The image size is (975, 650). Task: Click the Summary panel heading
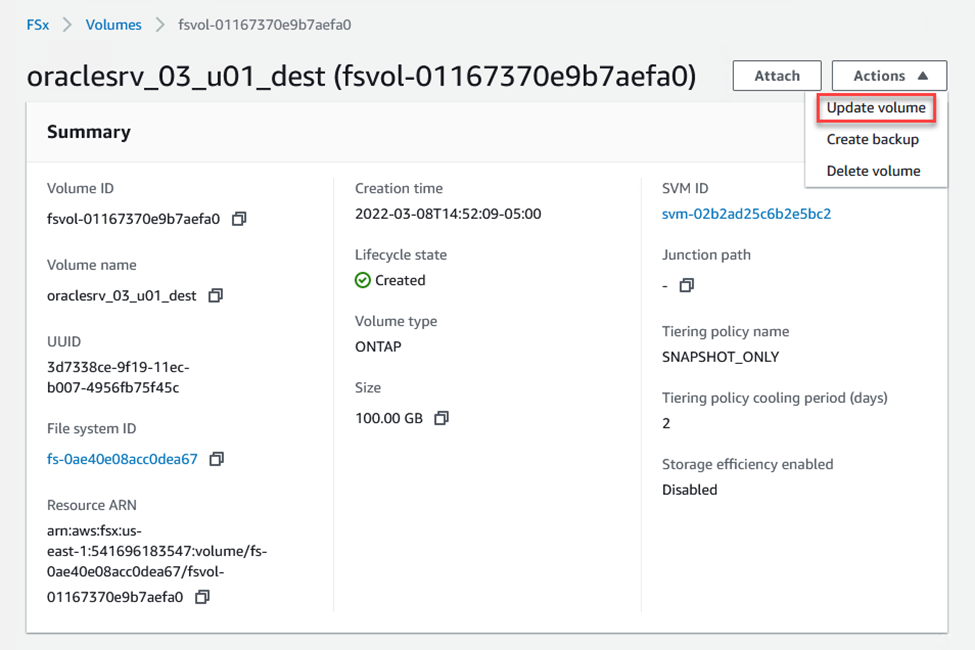tap(89, 132)
